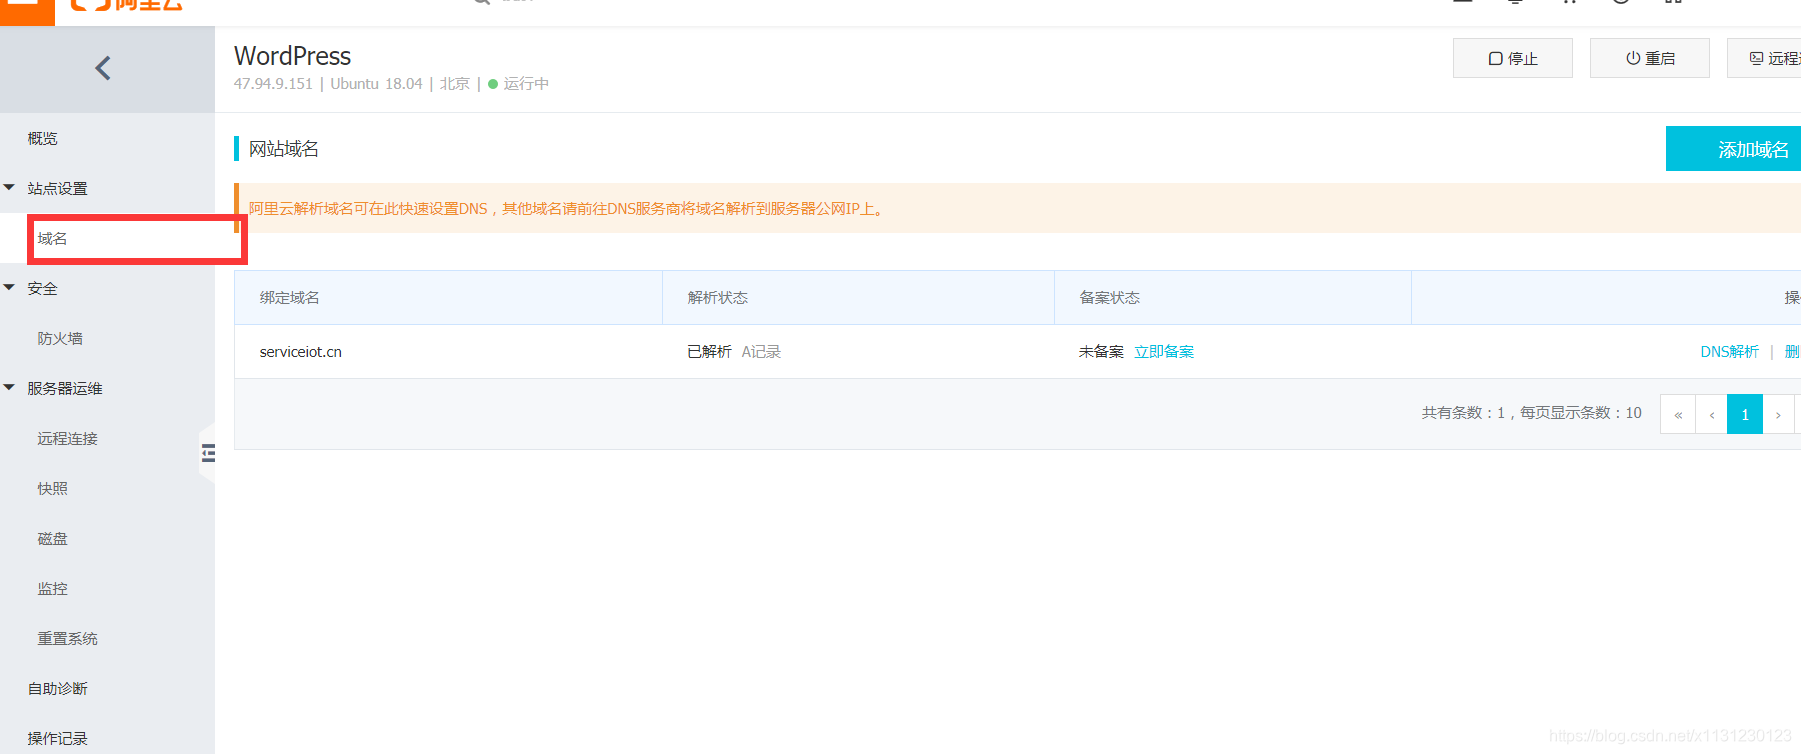This screenshot has height=754, width=1801.
Task: Click the 共有条数 record count text
Action: [1532, 412]
